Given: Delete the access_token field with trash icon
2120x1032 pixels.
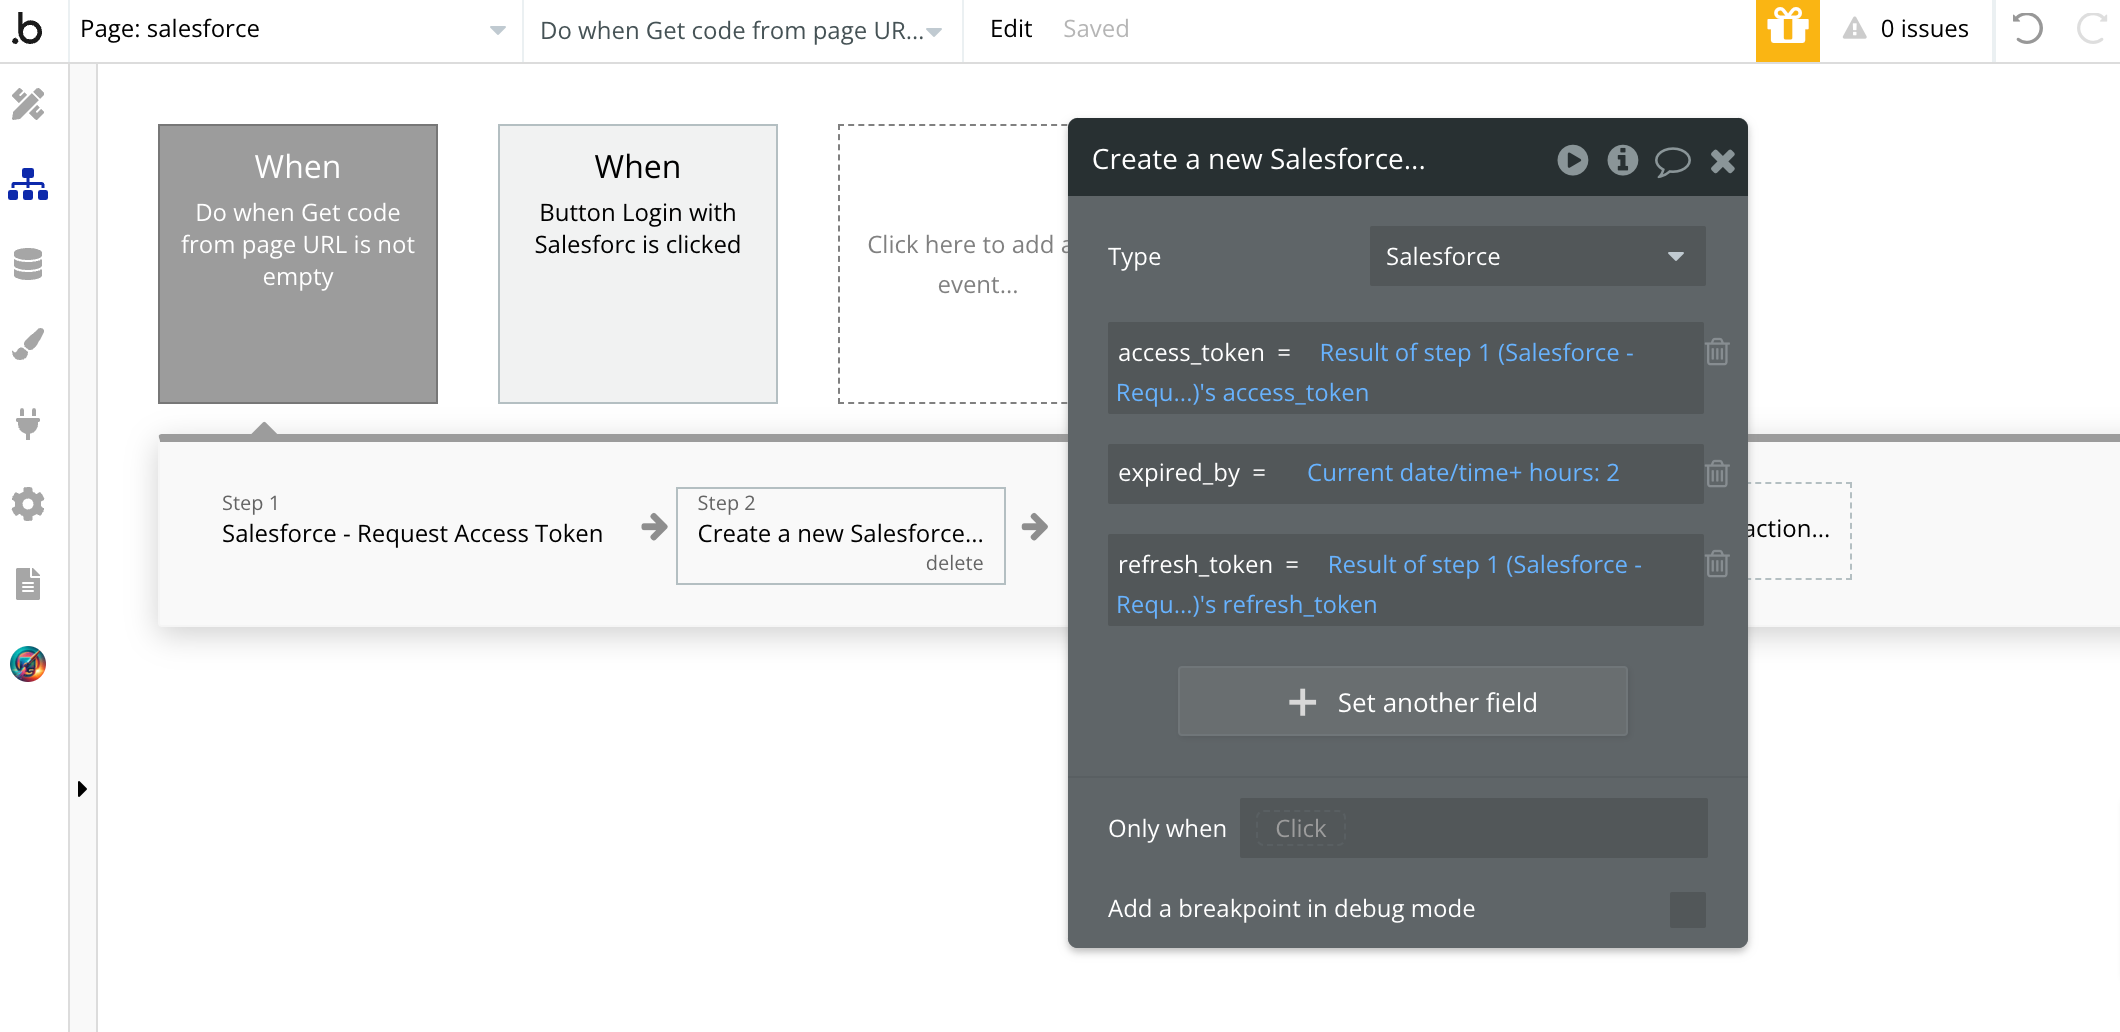Looking at the screenshot, I should coord(1717,352).
